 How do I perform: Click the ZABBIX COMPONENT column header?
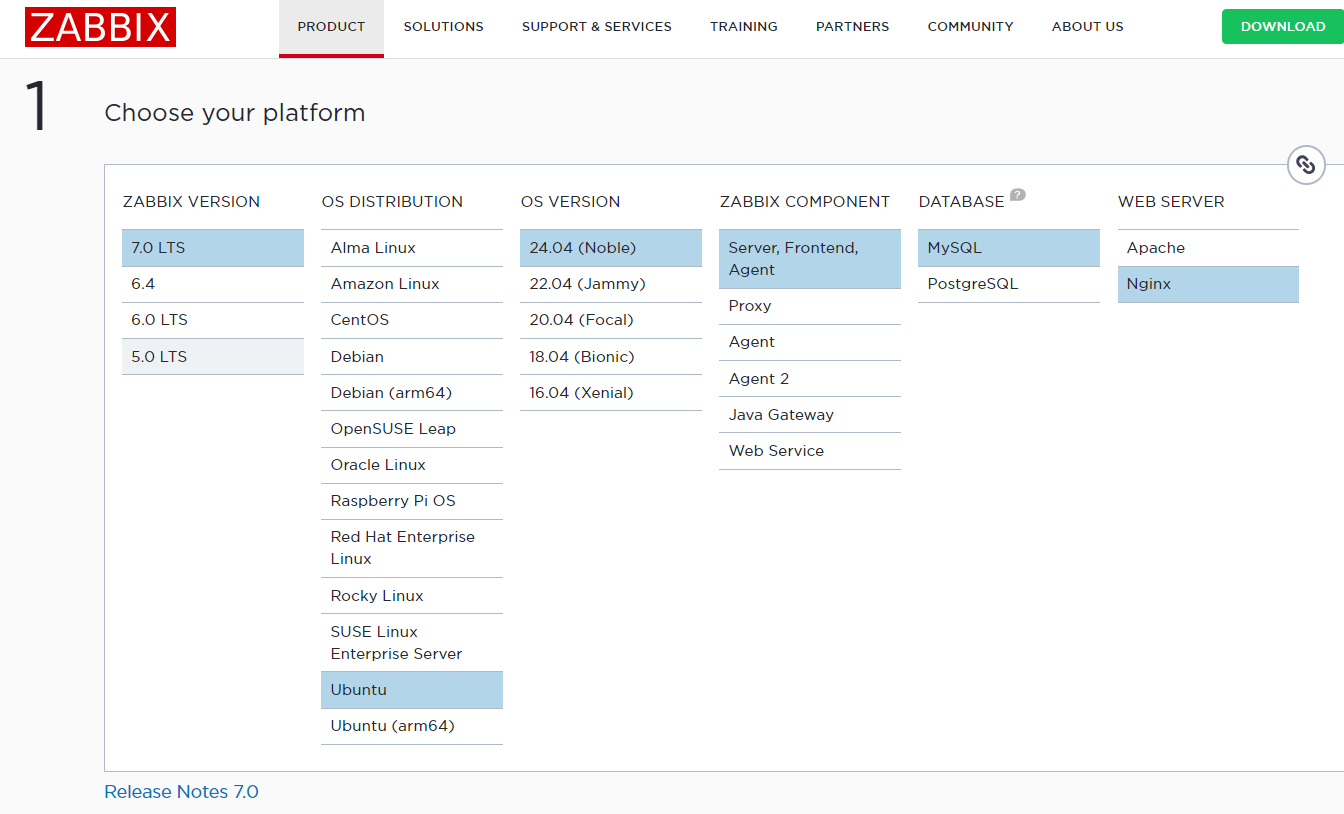click(x=804, y=202)
